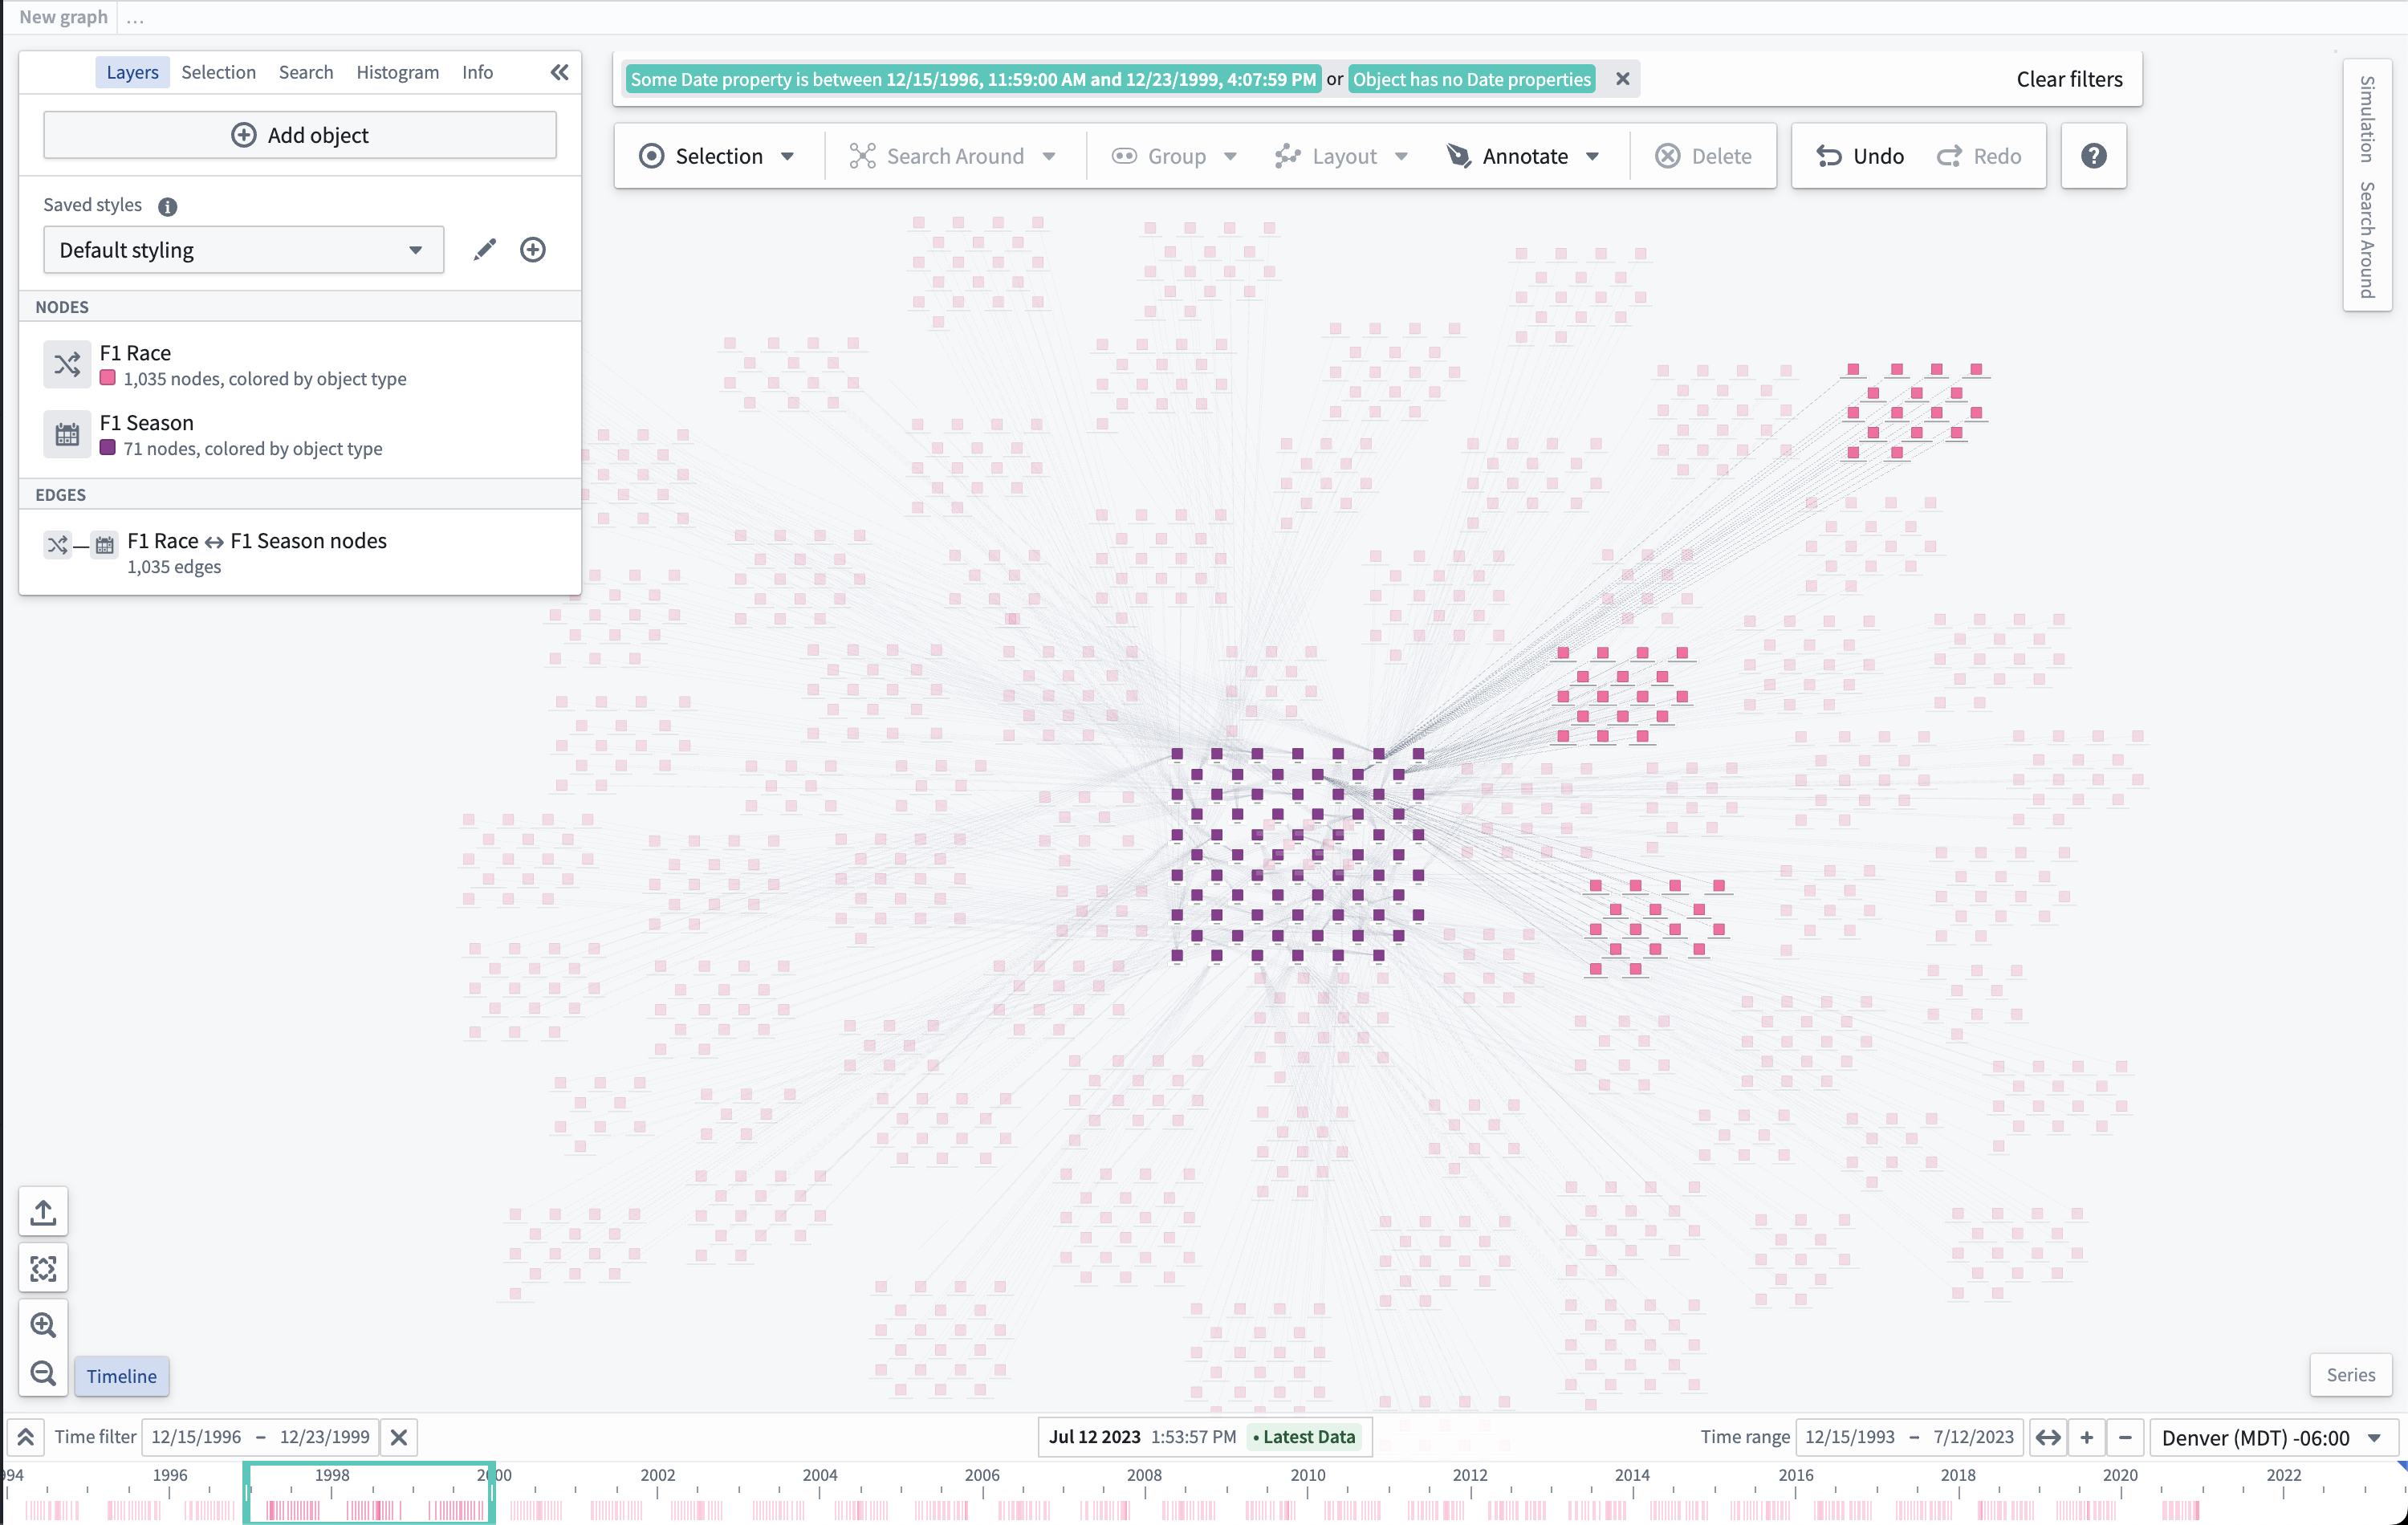Open the Annotate dropdown

[x=1524, y=156]
